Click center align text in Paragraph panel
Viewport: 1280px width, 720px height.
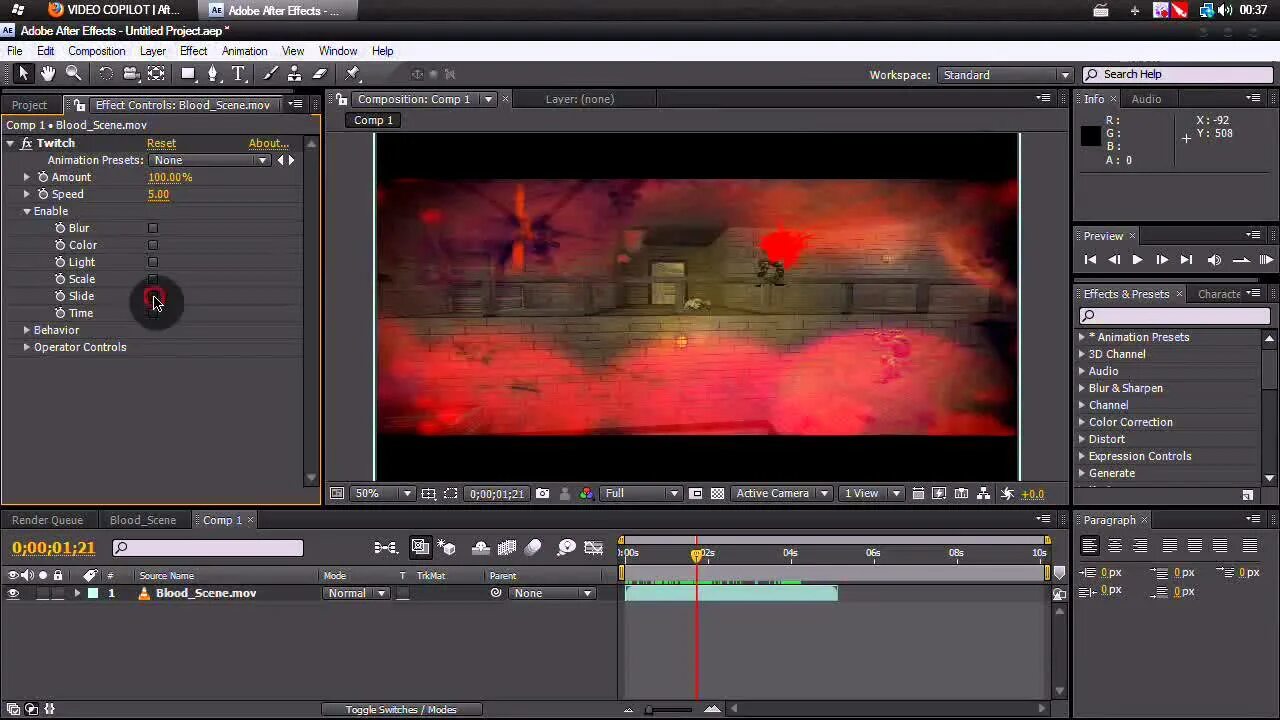(x=1115, y=546)
